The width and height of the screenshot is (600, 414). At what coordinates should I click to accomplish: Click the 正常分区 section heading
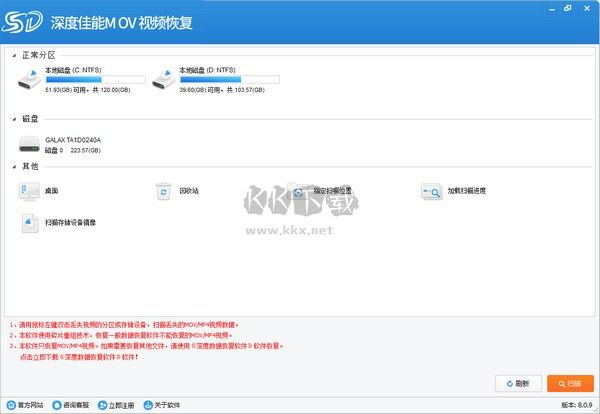[39, 55]
